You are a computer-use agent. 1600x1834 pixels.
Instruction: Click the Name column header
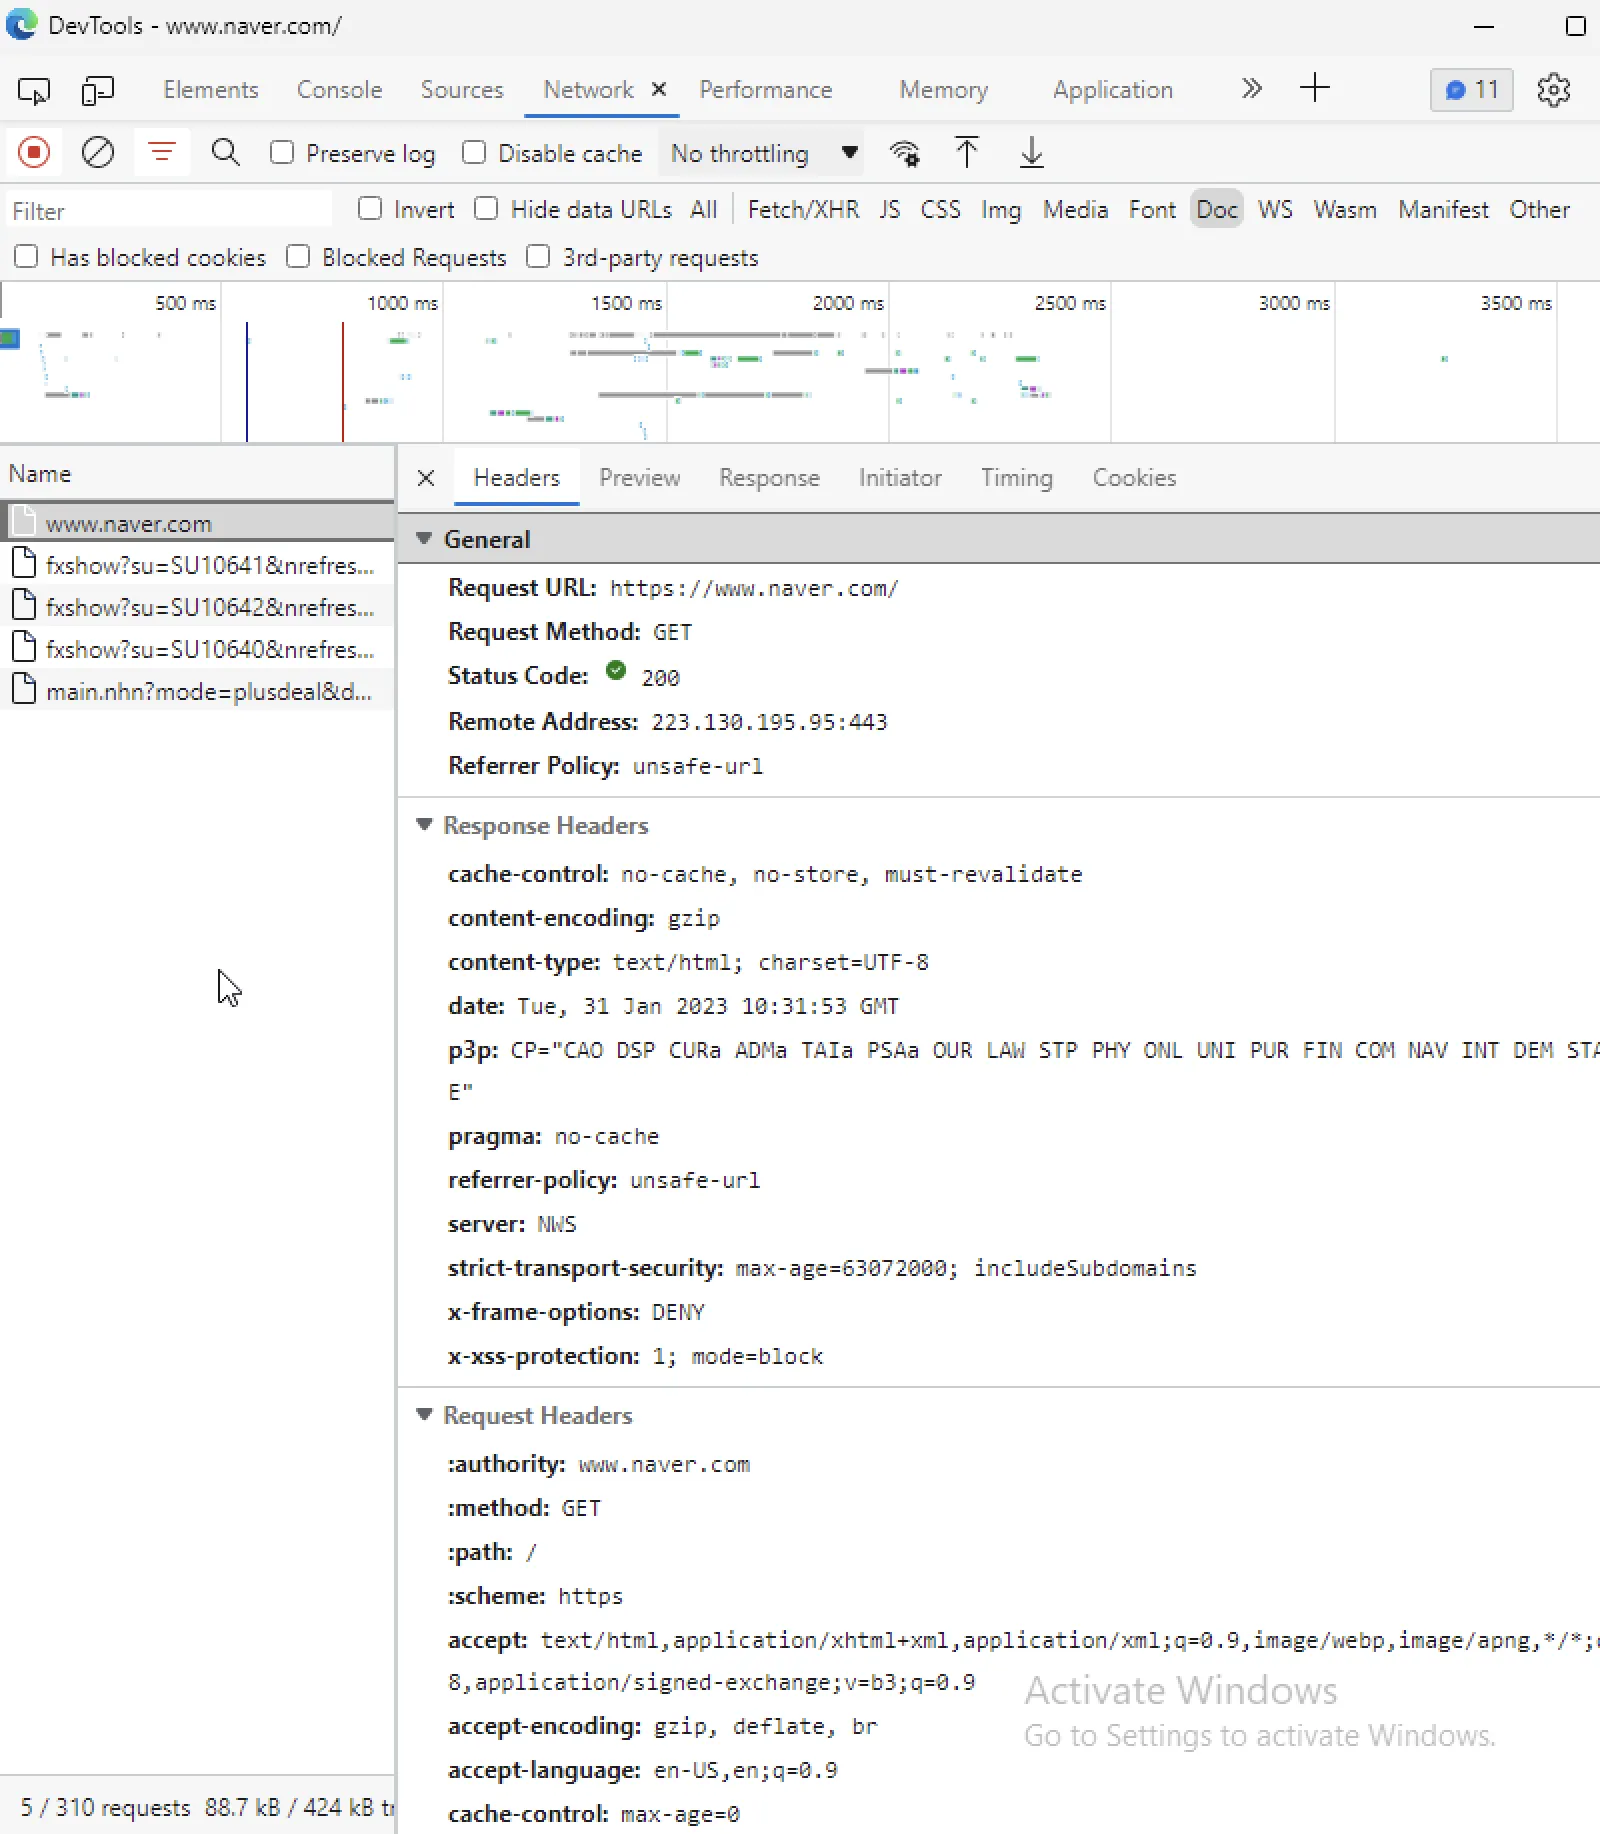(x=197, y=474)
